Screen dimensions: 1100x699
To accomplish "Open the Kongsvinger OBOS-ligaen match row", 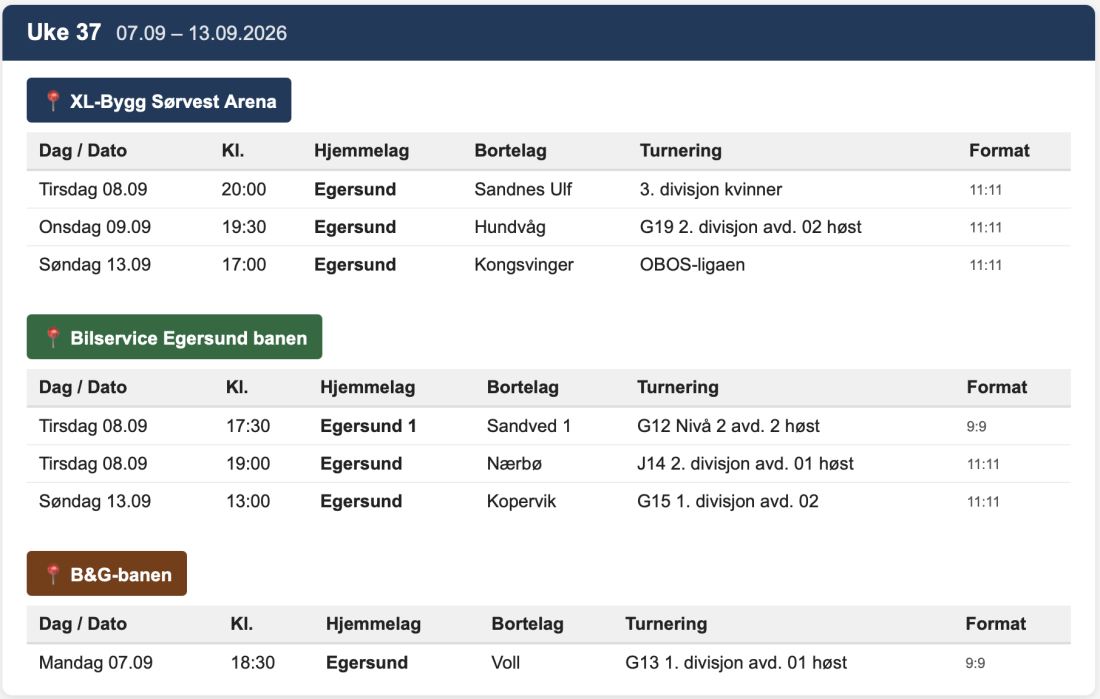I will [x=549, y=265].
